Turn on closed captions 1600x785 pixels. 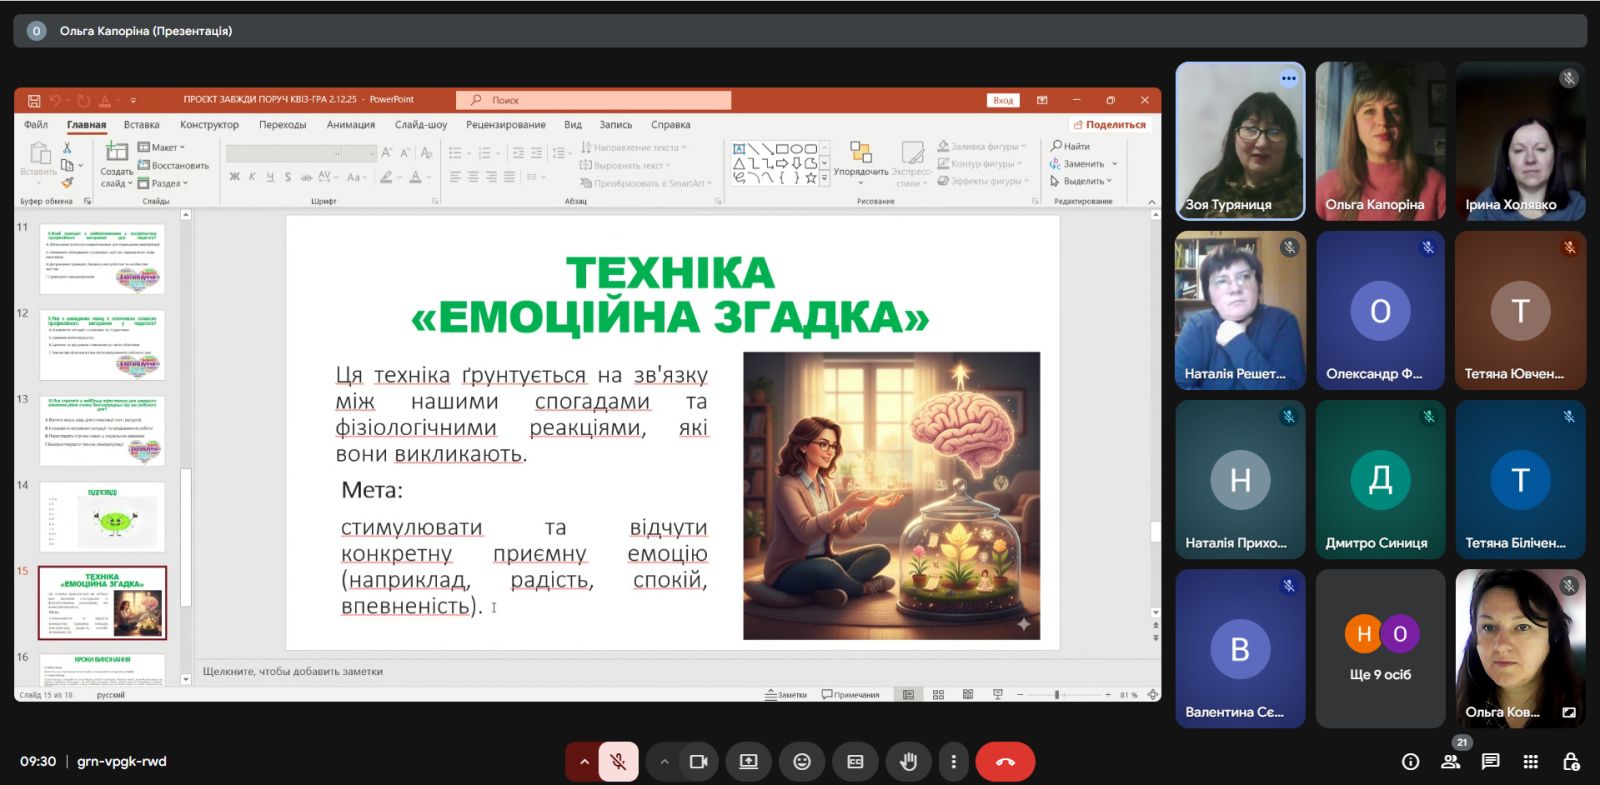[855, 762]
